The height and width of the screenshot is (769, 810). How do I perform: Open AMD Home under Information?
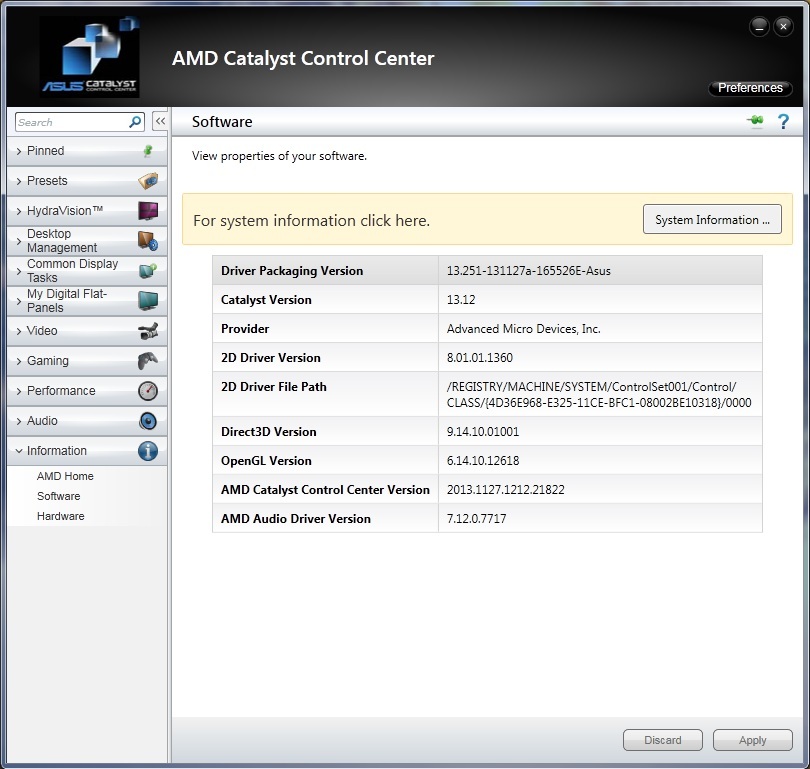point(65,476)
